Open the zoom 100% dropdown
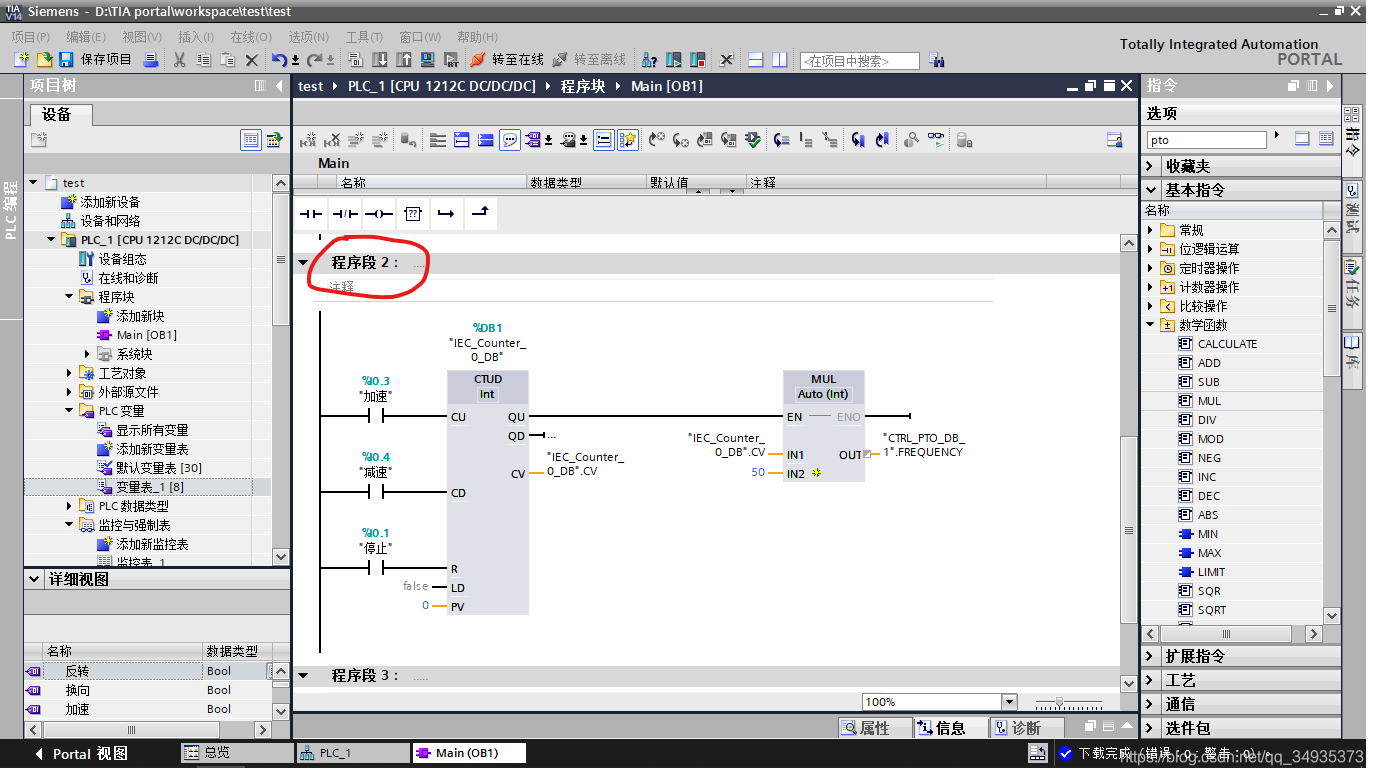The width and height of the screenshot is (1374, 776). coord(1009,702)
